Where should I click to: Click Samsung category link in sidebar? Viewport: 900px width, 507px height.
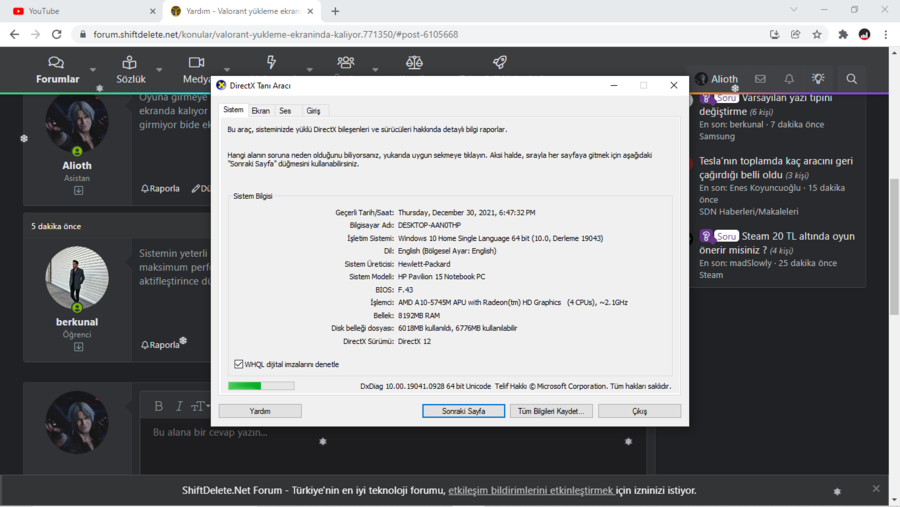pos(716,136)
